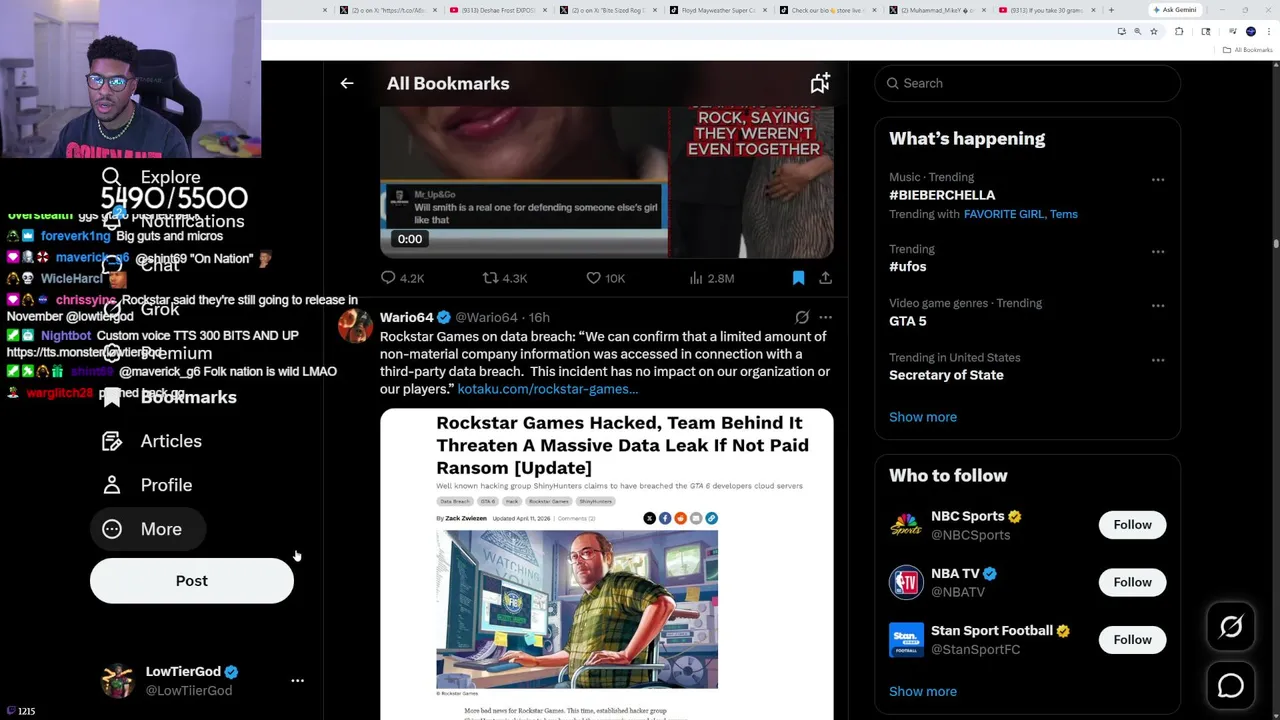Open the NBC Sports profile avatar
The width and height of the screenshot is (1280, 720).
pos(906,525)
